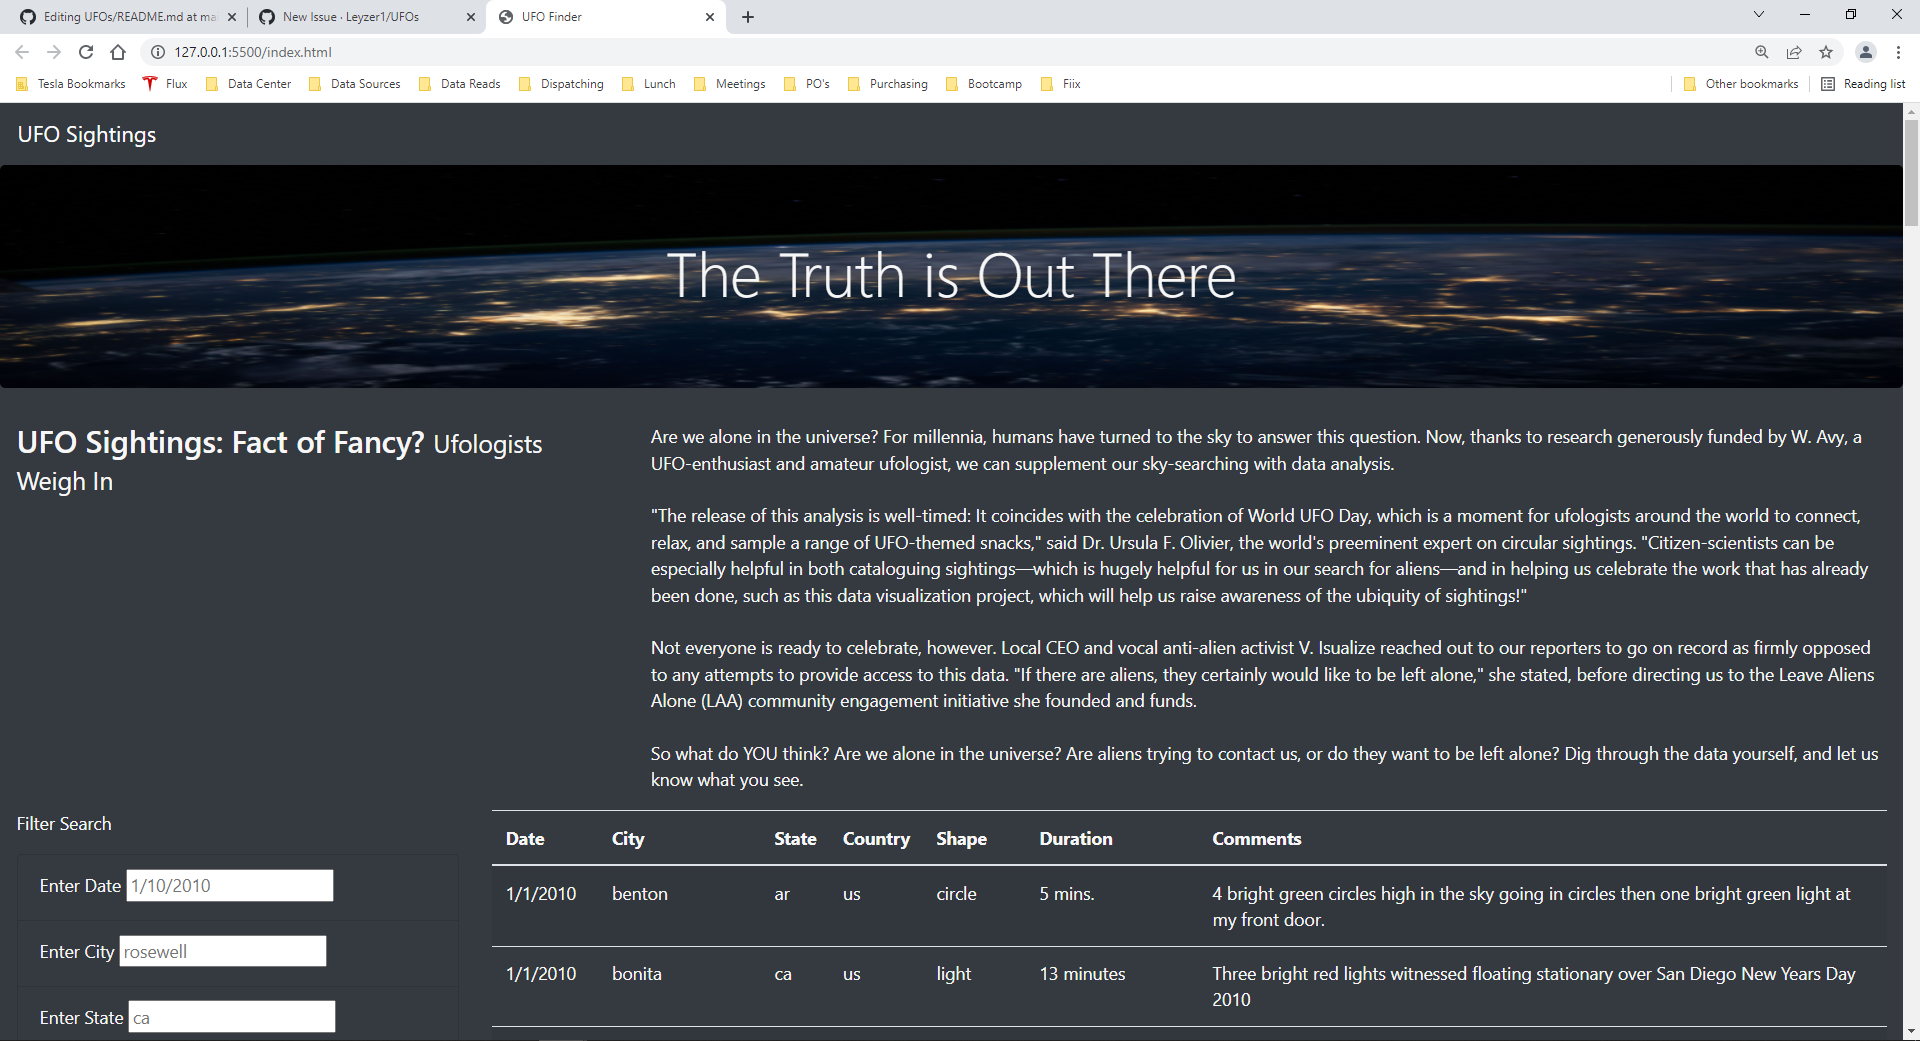
Task: Open the tab search chevron
Action: pyautogui.click(x=1758, y=14)
